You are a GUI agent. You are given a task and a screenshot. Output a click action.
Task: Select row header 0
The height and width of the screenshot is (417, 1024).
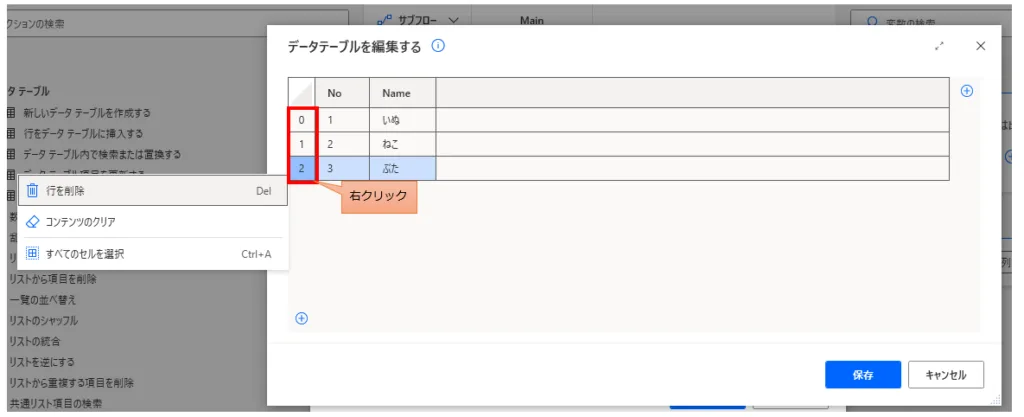[303, 119]
